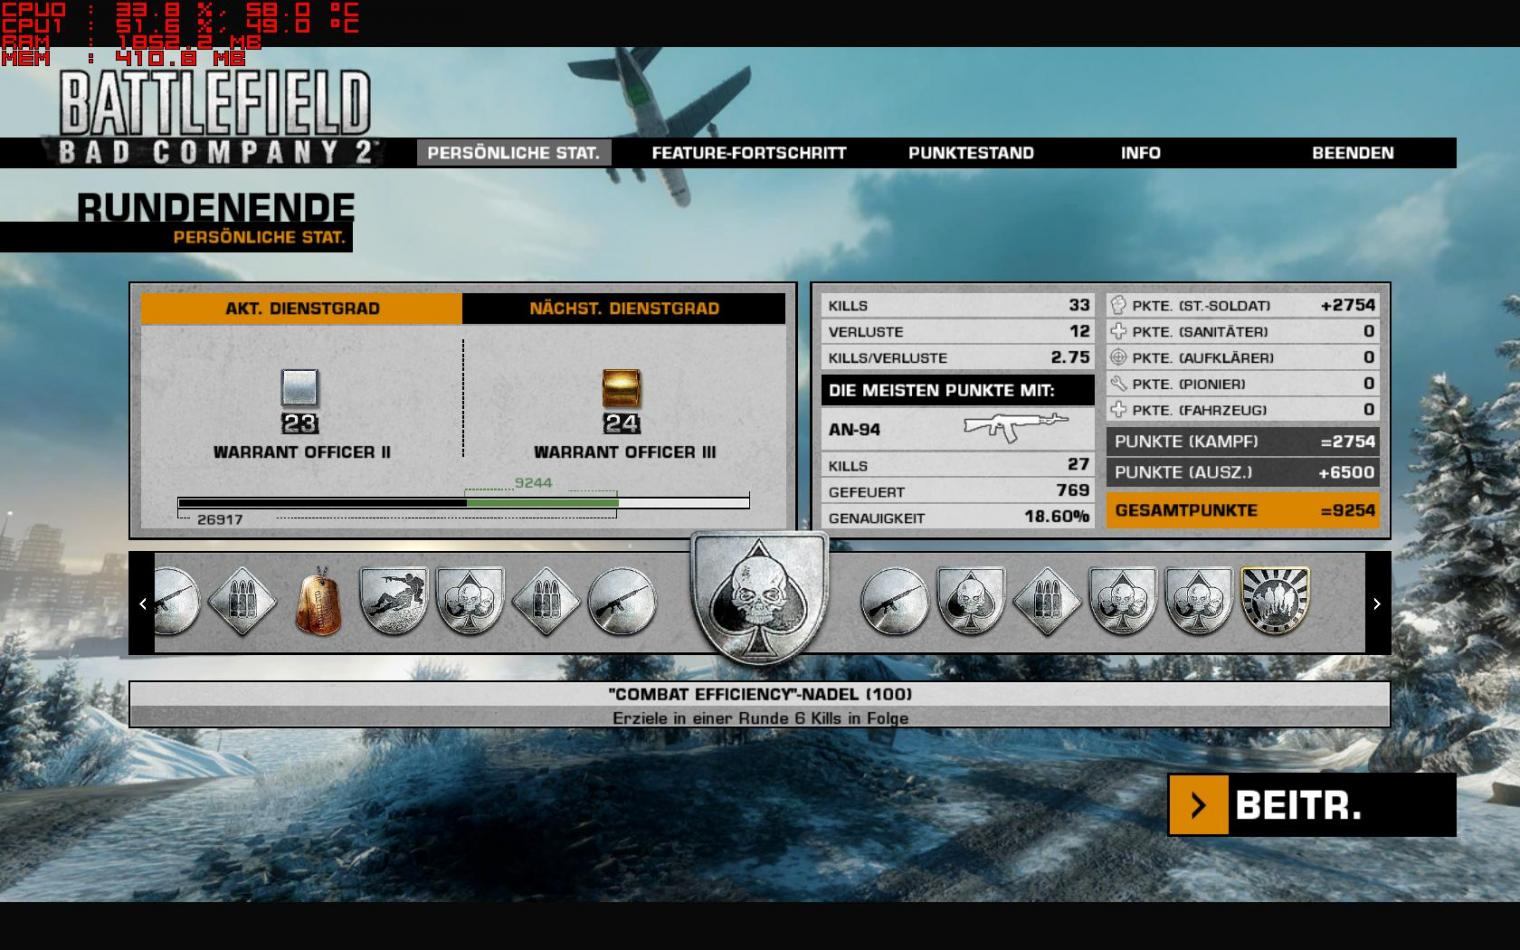Viewport: 1520px width, 950px height.
Task: Select clover skull pin next to rising sun insignia
Action: 1198,601
